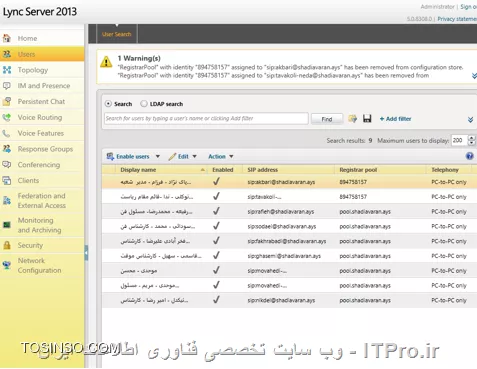Click the Privacy statement link
This screenshot has width=477, height=369.
tap(457, 19)
